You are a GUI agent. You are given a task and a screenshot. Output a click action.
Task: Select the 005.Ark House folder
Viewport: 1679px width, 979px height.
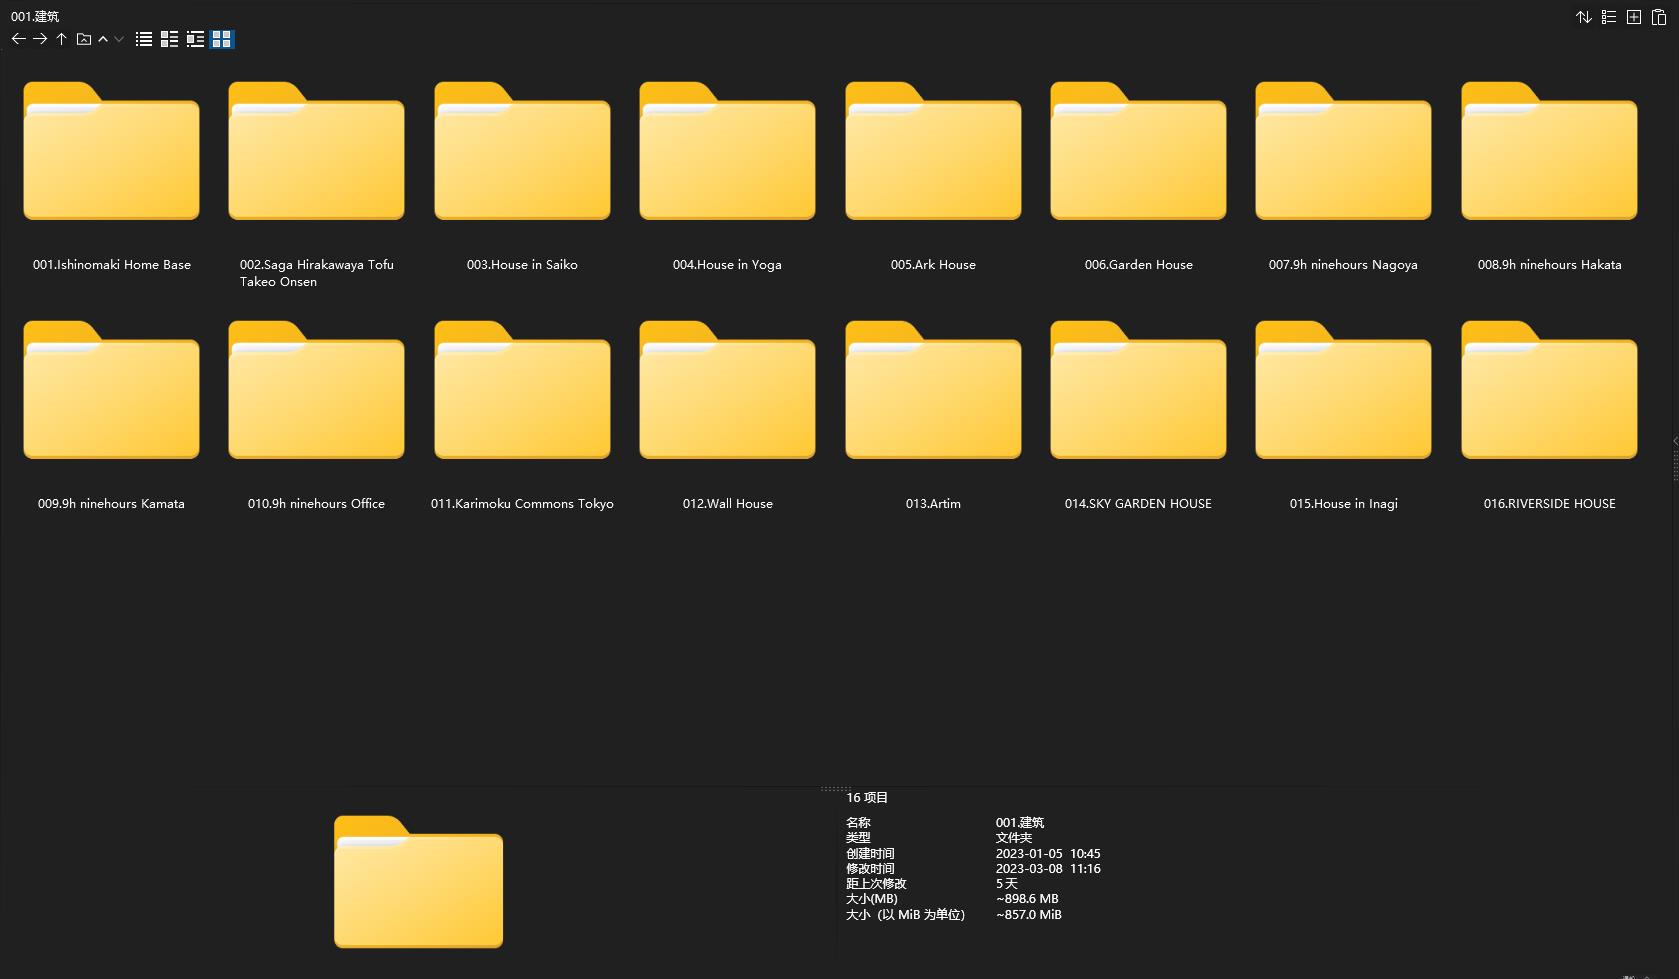pos(933,176)
